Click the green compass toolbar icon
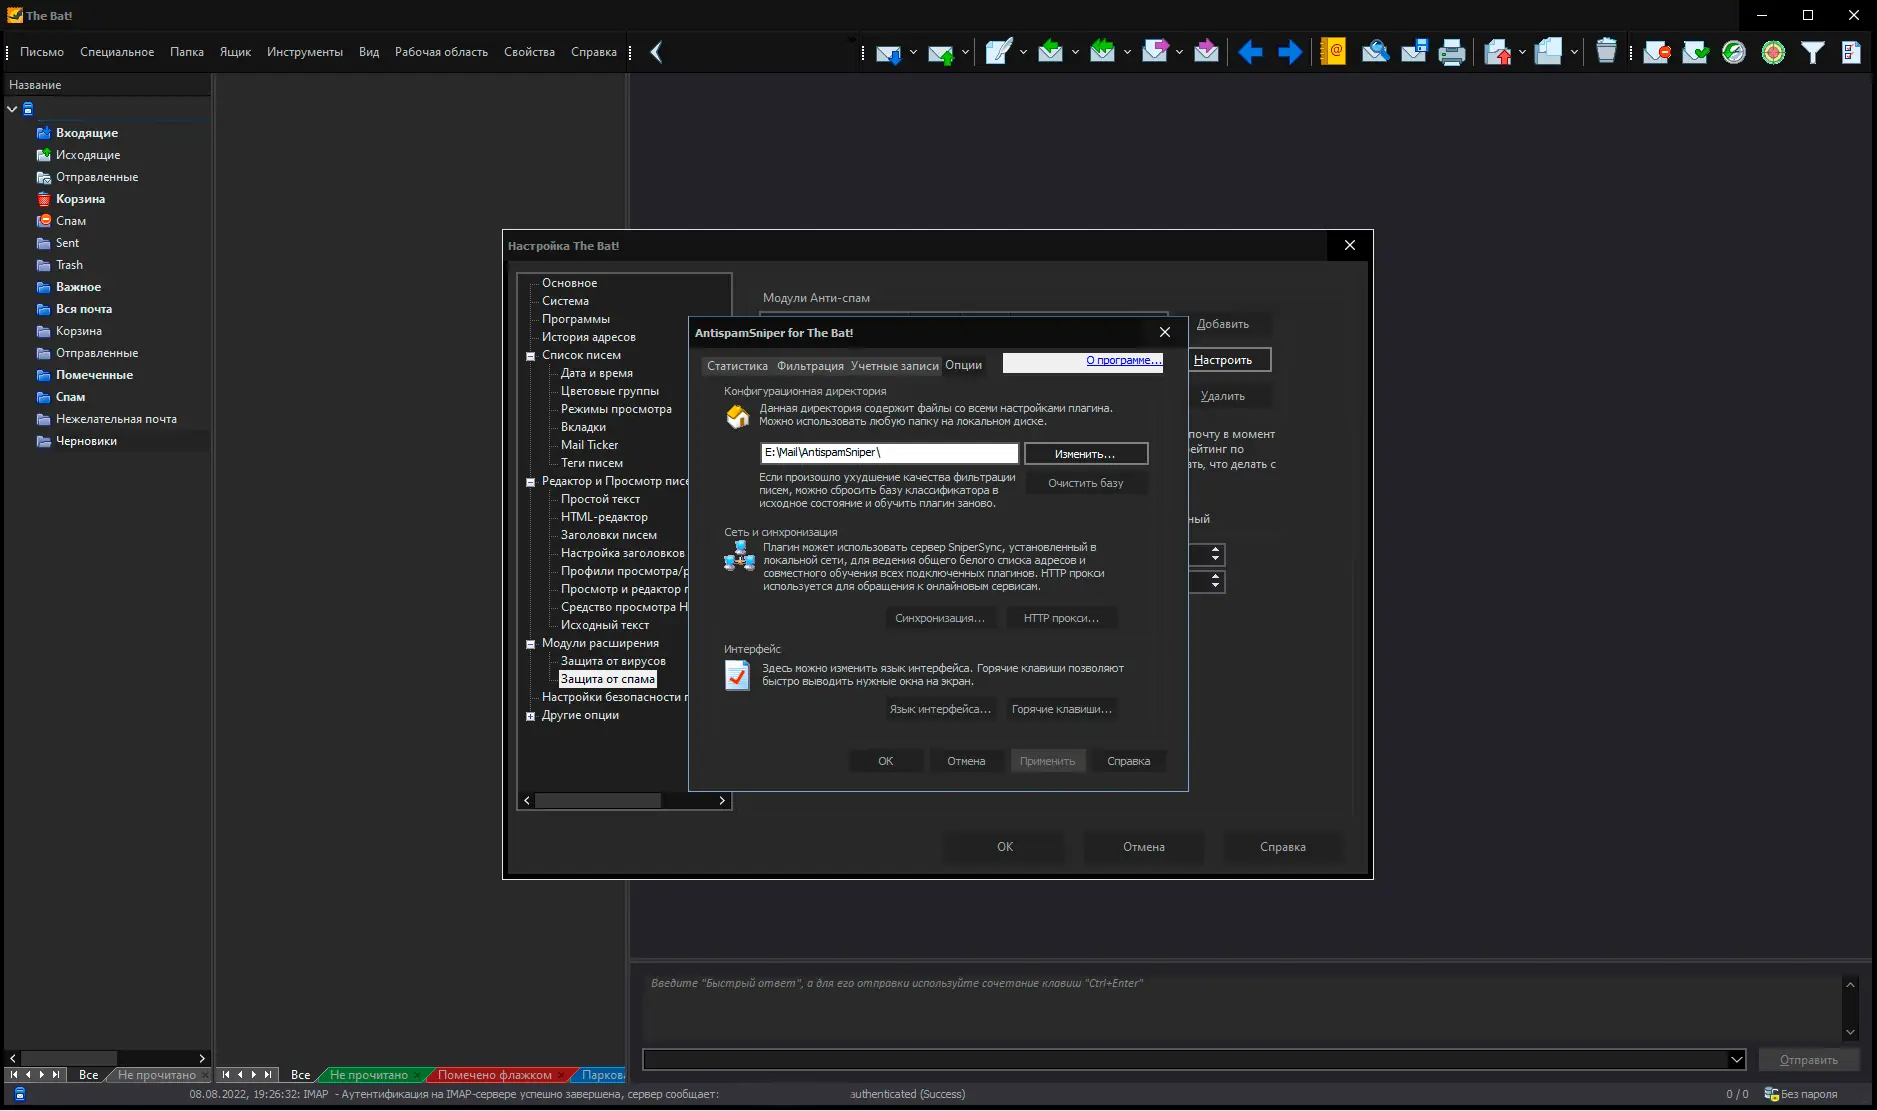The height and width of the screenshot is (1111, 1877). (1734, 52)
